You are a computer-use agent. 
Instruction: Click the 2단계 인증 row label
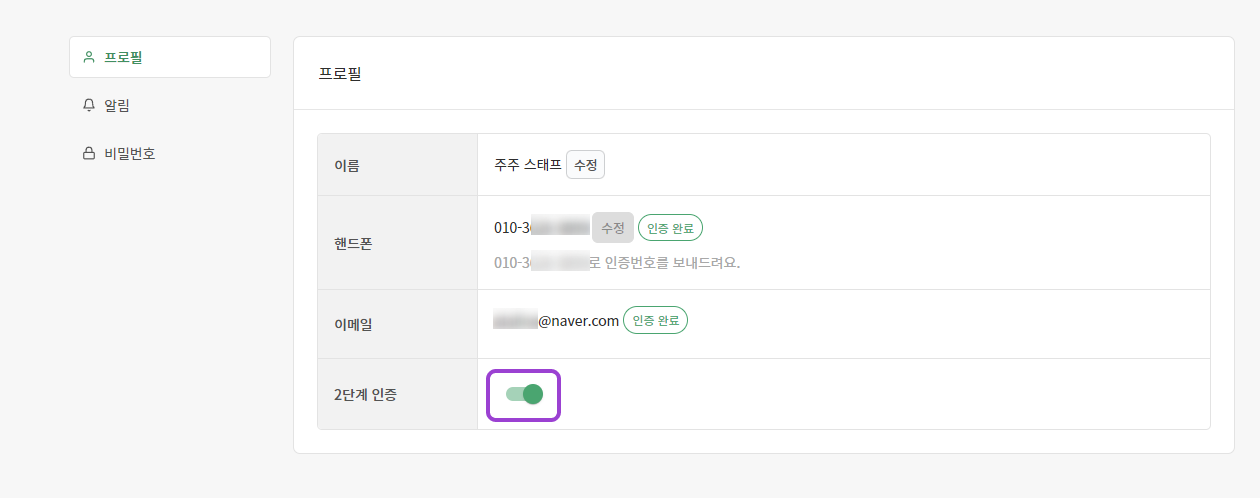tap(365, 394)
